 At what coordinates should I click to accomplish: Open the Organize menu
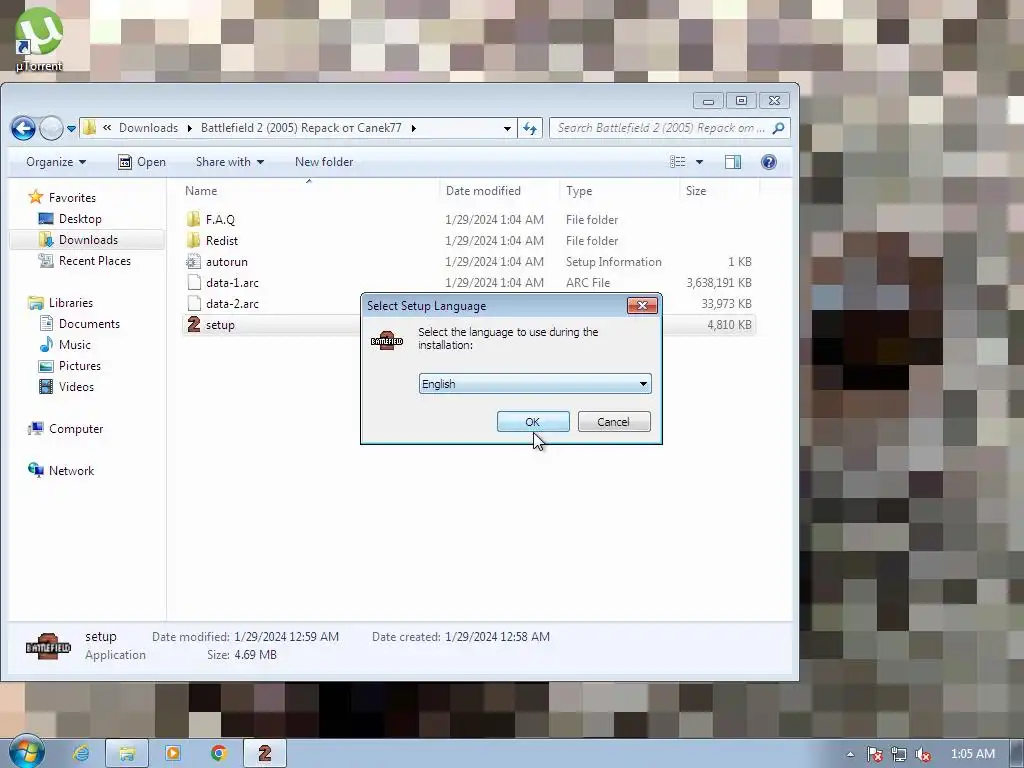(x=56, y=162)
